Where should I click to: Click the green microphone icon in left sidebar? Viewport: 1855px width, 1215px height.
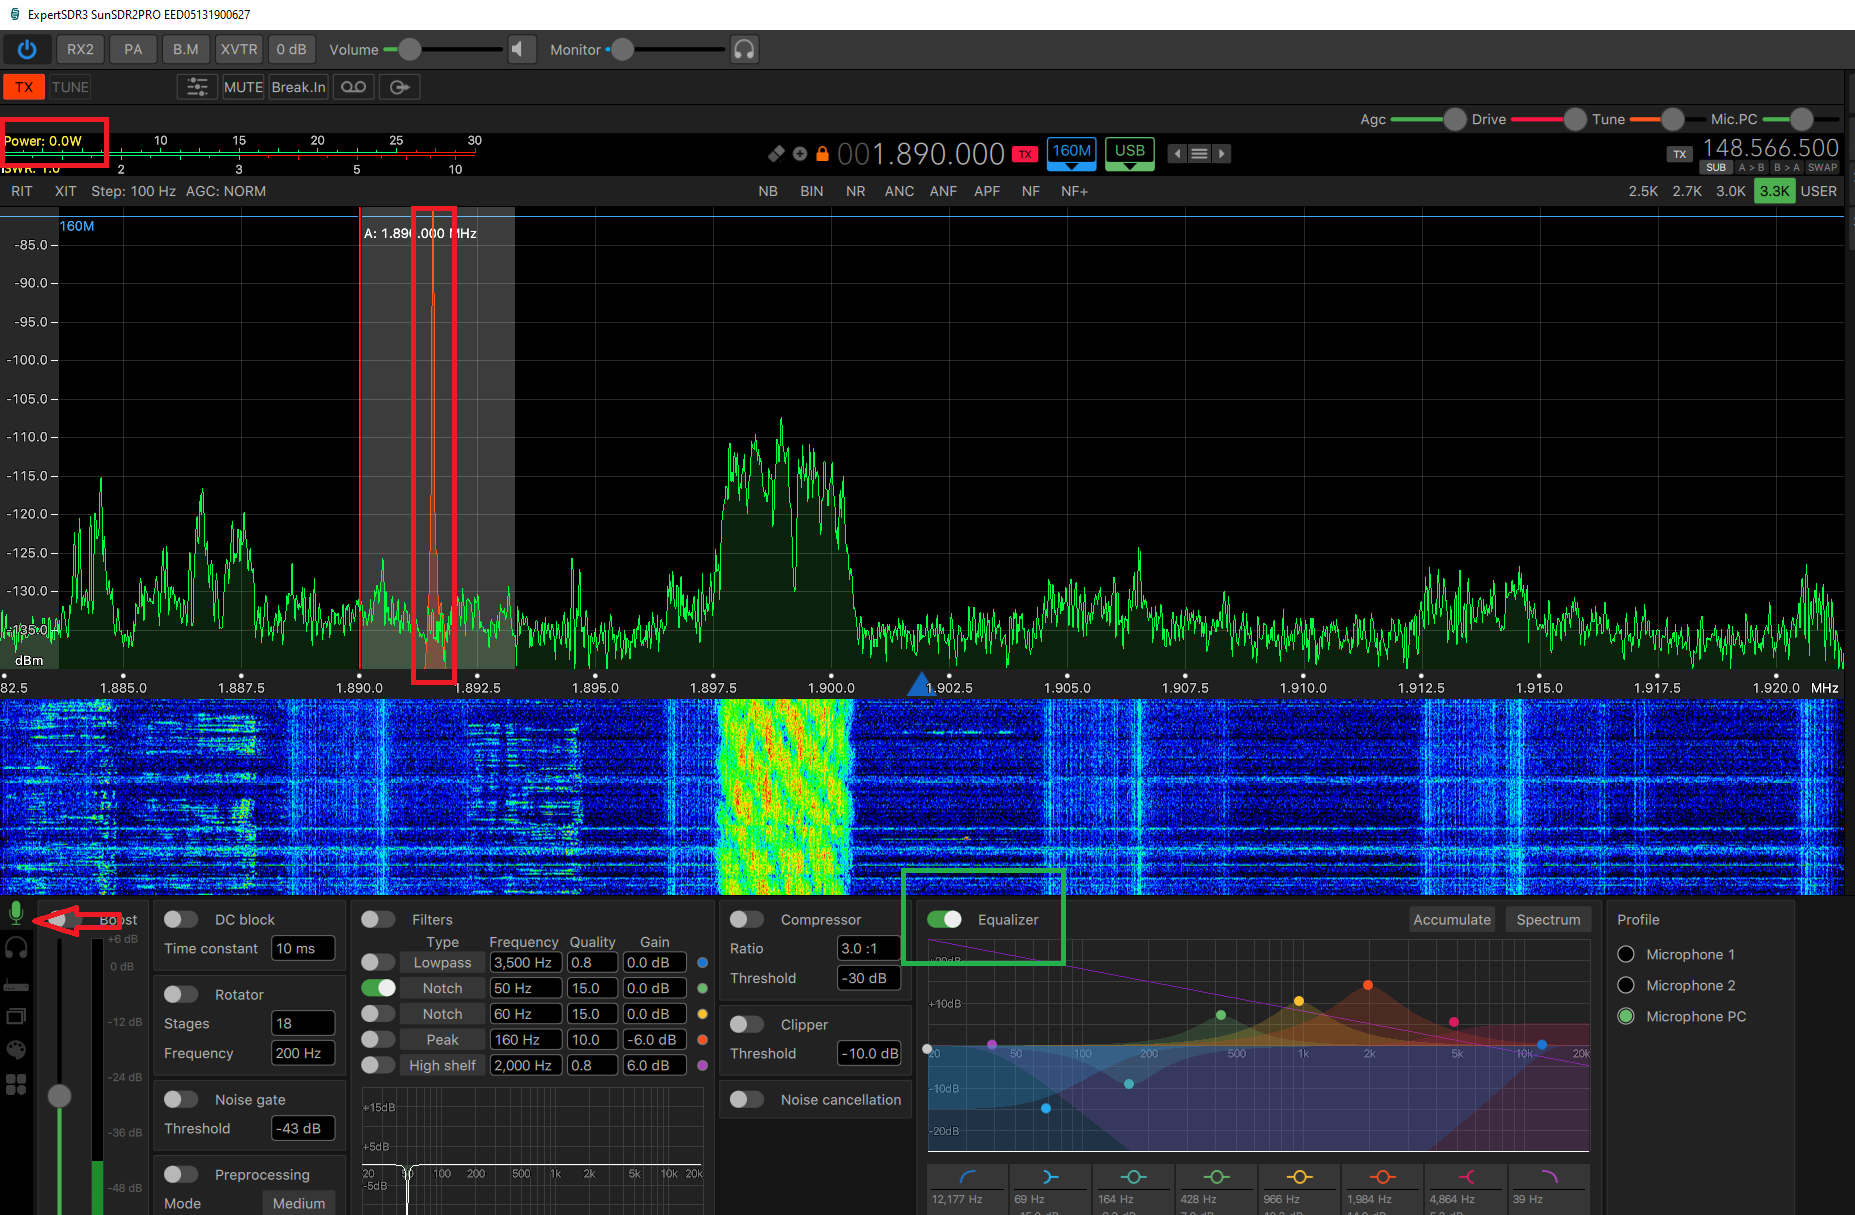tap(16, 911)
